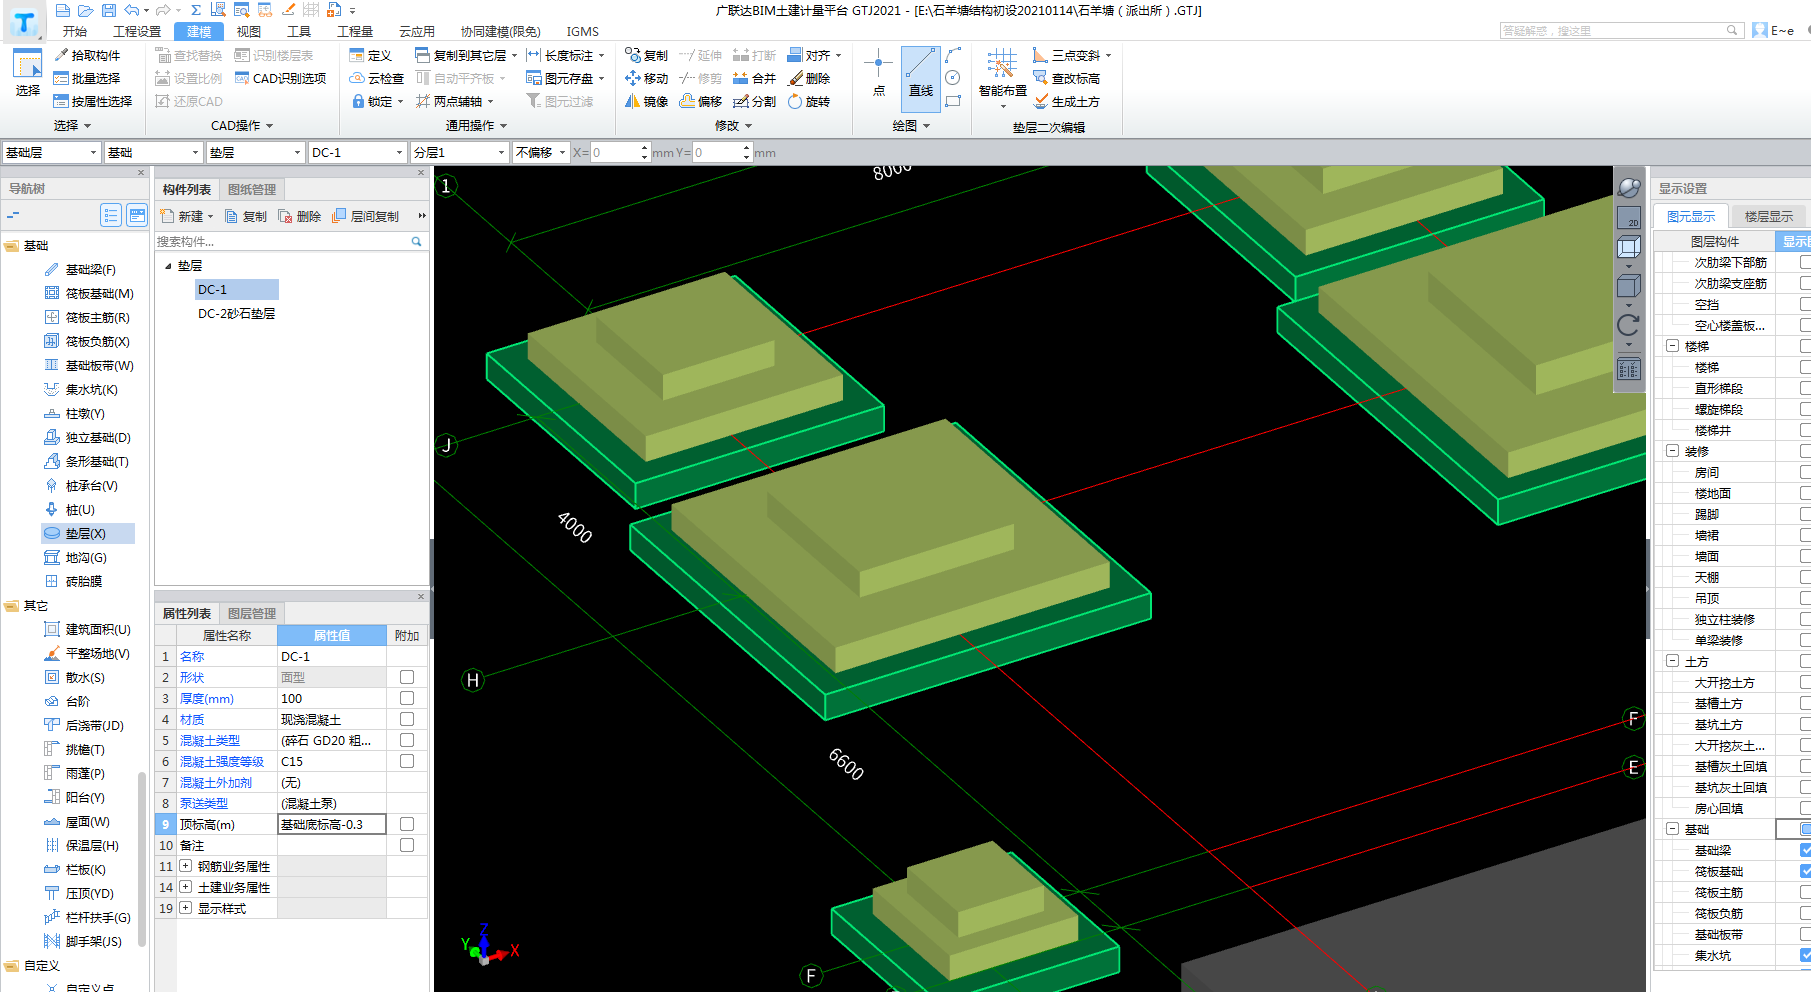Image resolution: width=1811 pixels, height=992 pixels.
Task: Click the 分割 split tool
Action: [754, 101]
